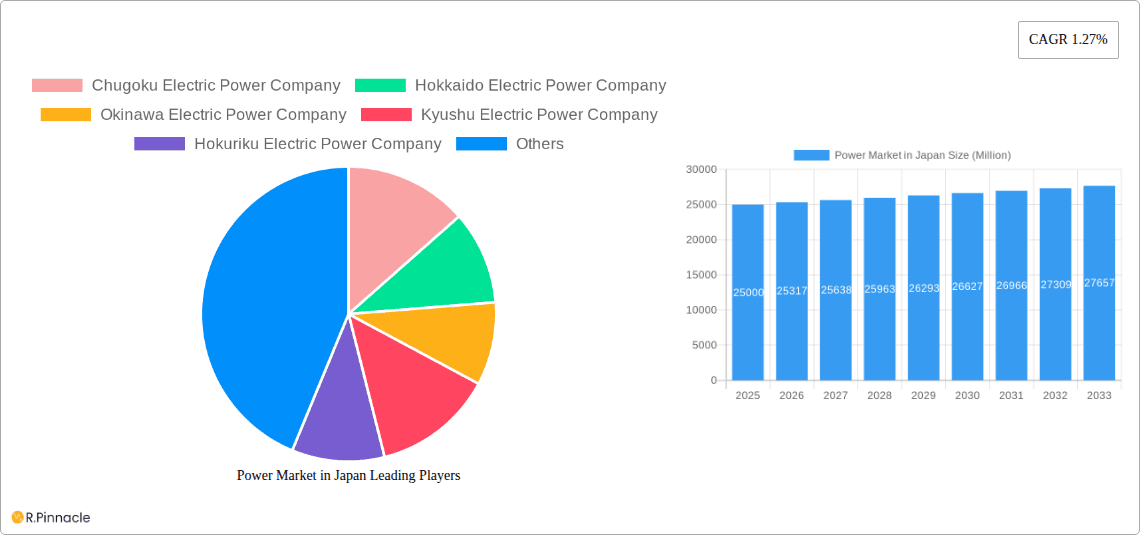Click the Power Market in Japan Leading Players title
1140x535 pixels.
349,476
